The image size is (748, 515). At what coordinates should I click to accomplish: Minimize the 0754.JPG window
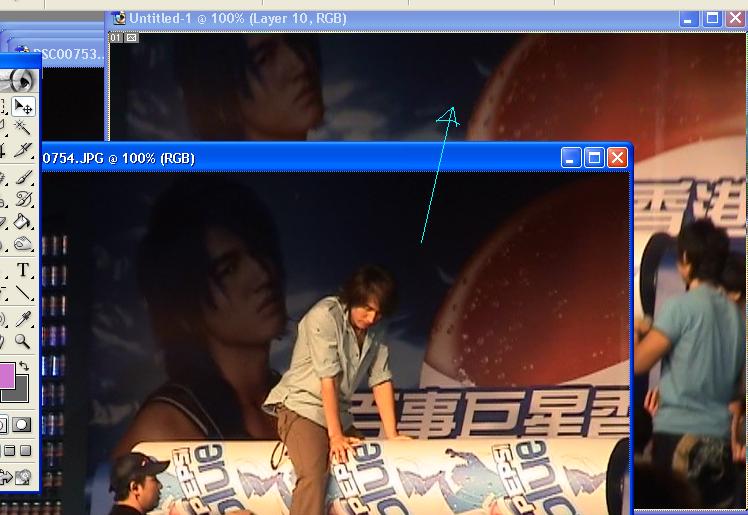pyautogui.click(x=571, y=158)
